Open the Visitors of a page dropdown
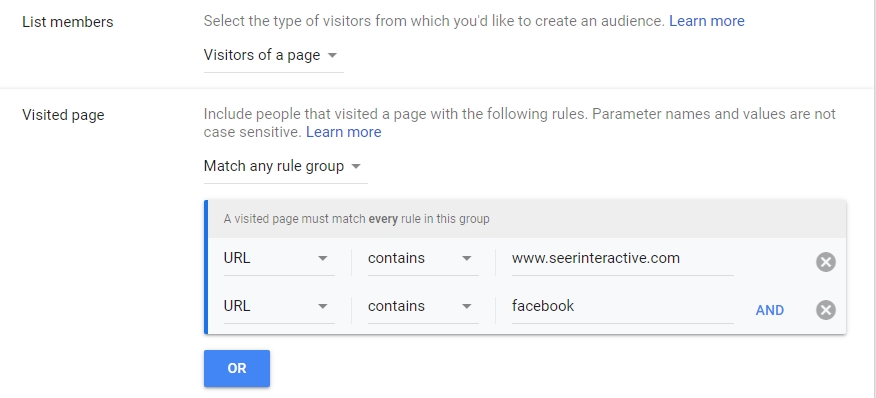876x398 pixels. pyautogui.click(x=274, y=56)
